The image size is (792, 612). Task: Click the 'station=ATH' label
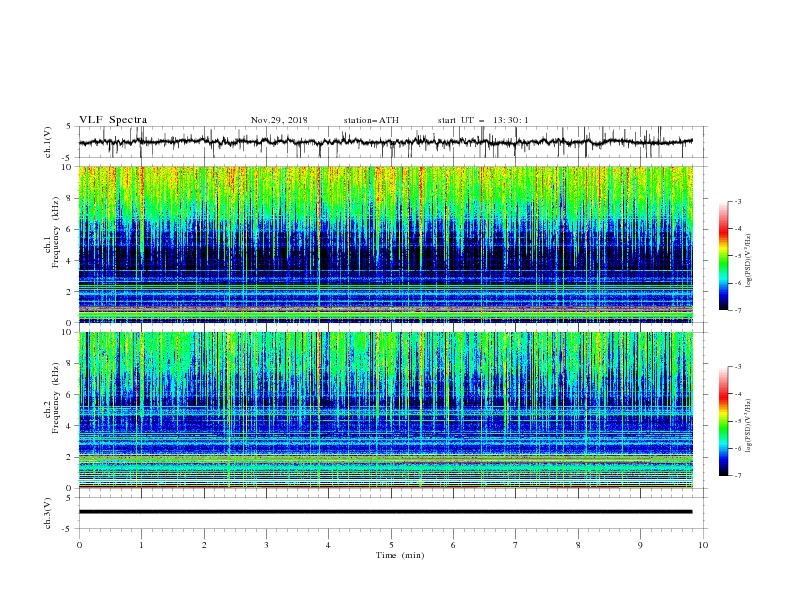pyautogui.click(x=371, y=120)
